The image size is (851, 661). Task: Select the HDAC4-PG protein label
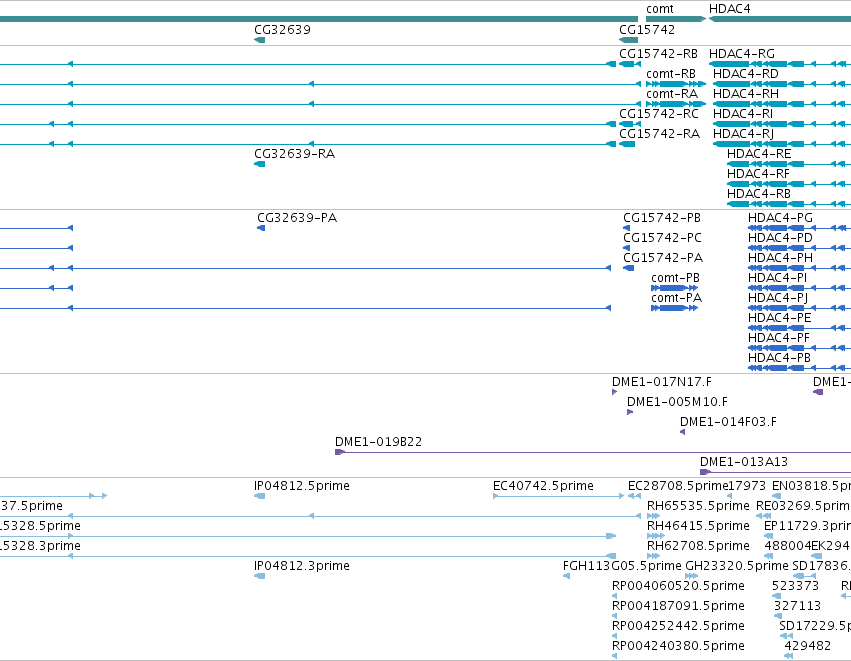click(x=780, y=218)
